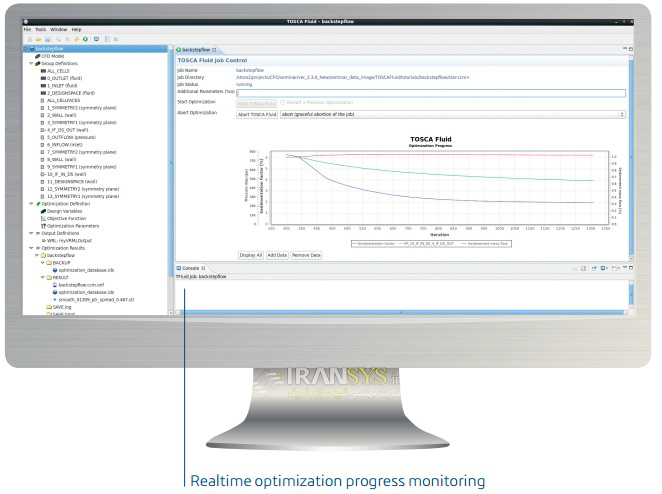Viewport: 662px width, 494px height.
Task: Click the job control vertical scrollbar
Action: (x=631, y=156)
